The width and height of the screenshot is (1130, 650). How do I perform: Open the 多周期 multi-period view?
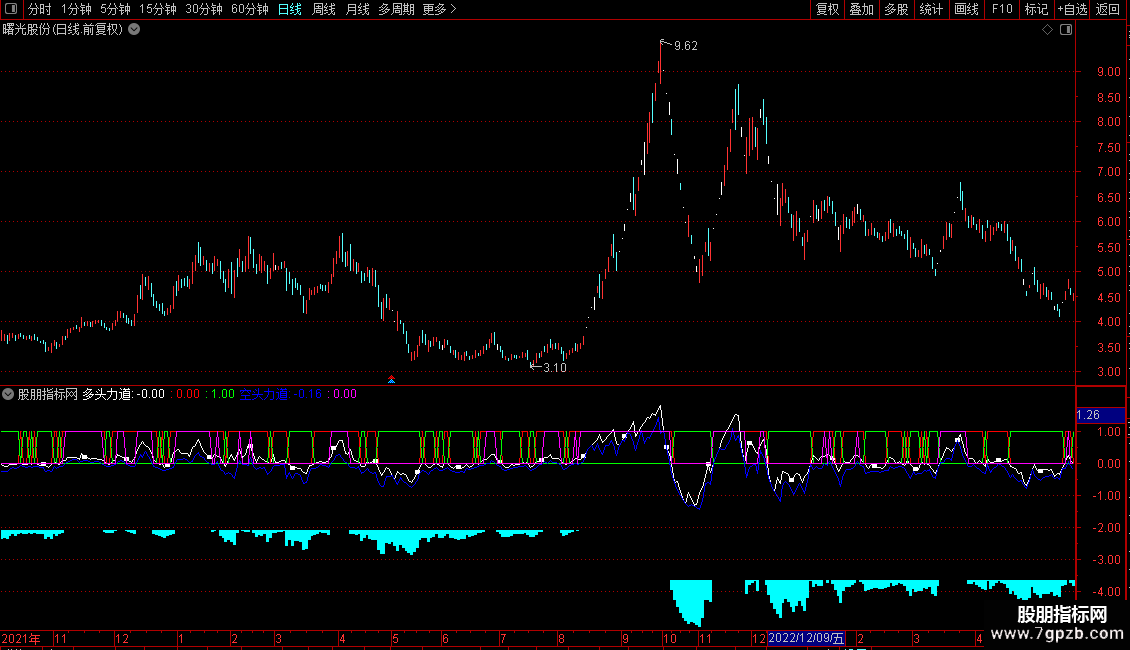click(396, 9)
